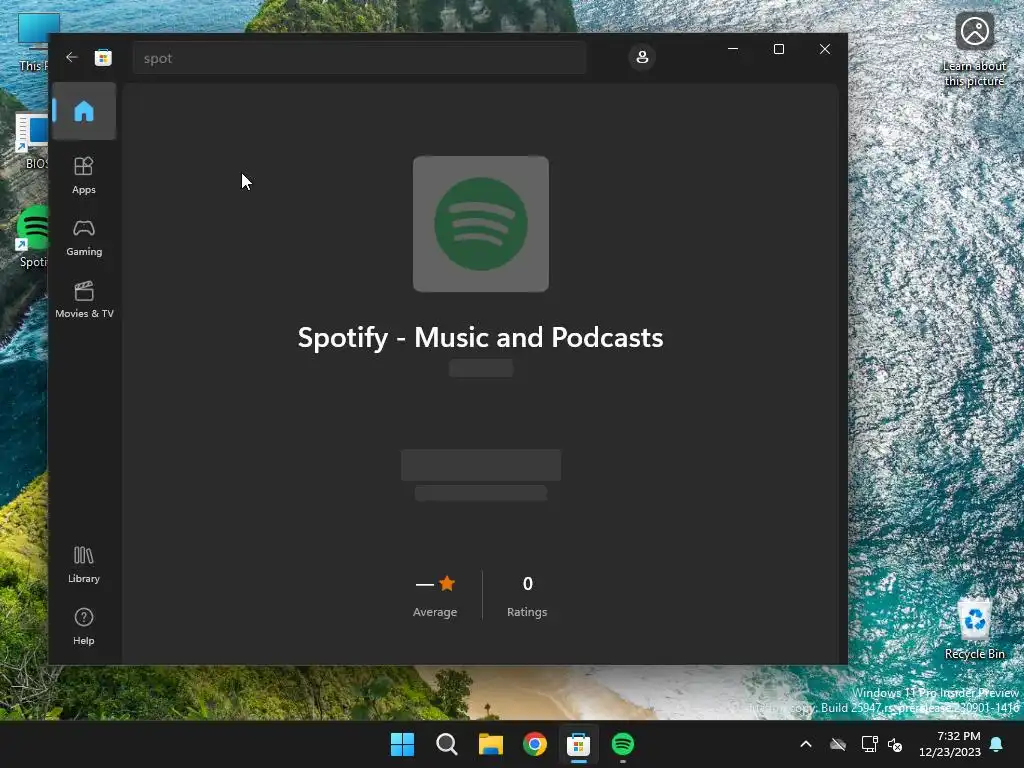Screen dimensions: 1024x768
Task: Select the BIOS desktop shortcut icon
Action: click(32, 142)
